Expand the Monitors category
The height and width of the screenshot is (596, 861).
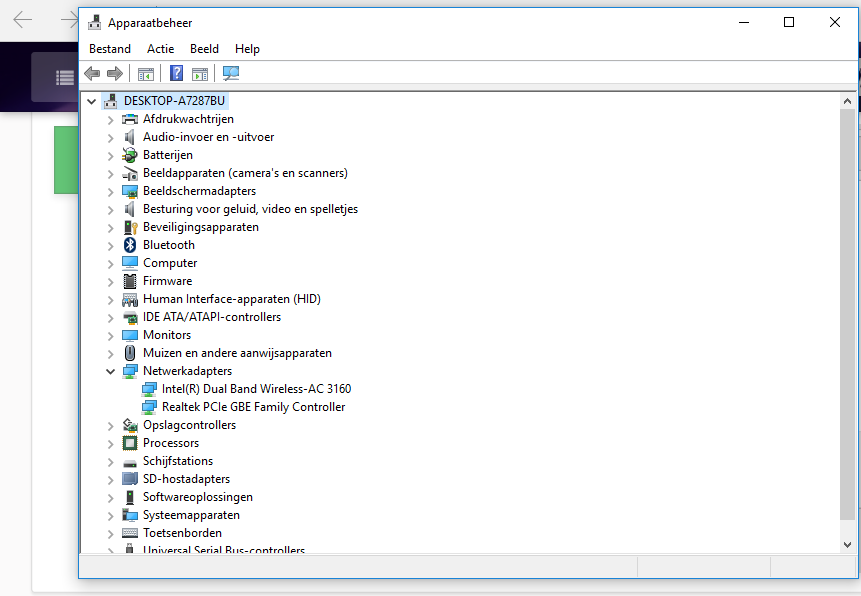[x=110, y=336]
